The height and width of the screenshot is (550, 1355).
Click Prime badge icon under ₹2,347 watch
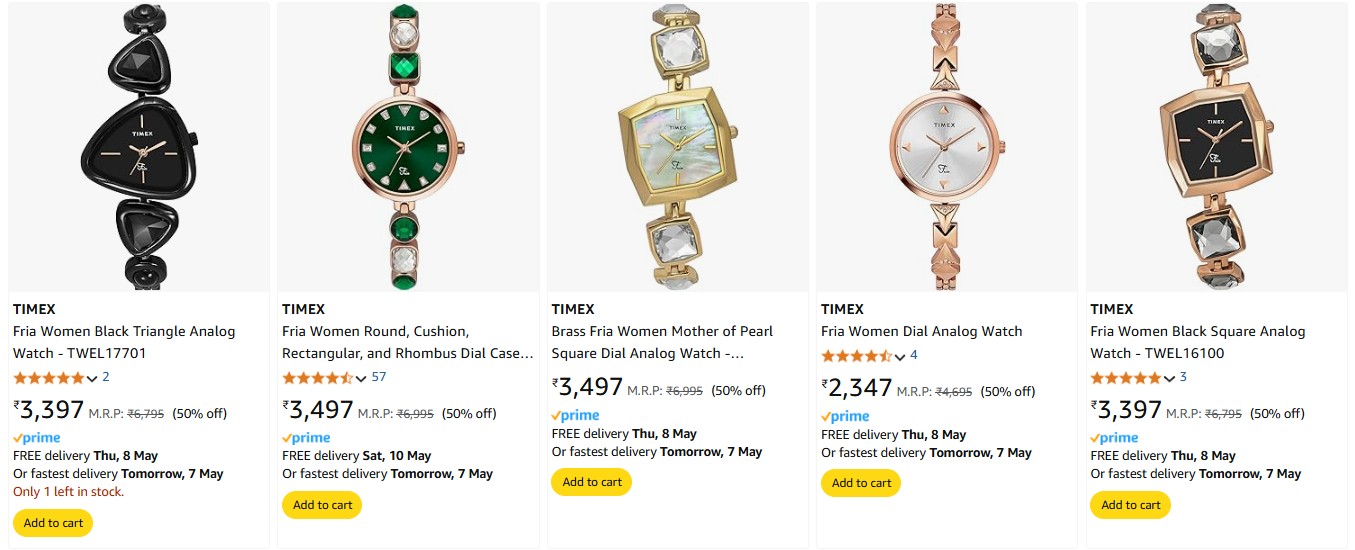pos(846,416)
